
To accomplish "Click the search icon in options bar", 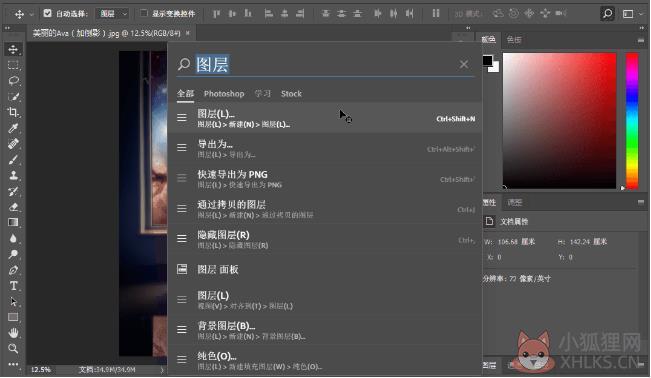I will coord(607,14).
